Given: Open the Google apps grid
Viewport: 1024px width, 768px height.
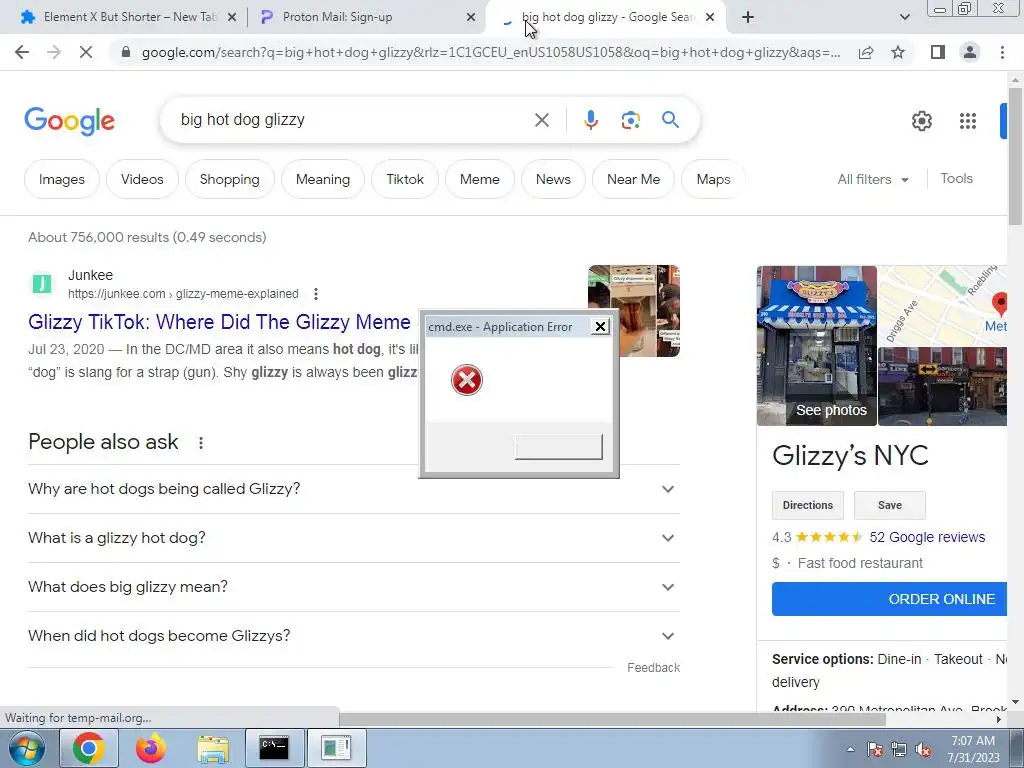Looking at the screenshot, I should coord(968,121).
